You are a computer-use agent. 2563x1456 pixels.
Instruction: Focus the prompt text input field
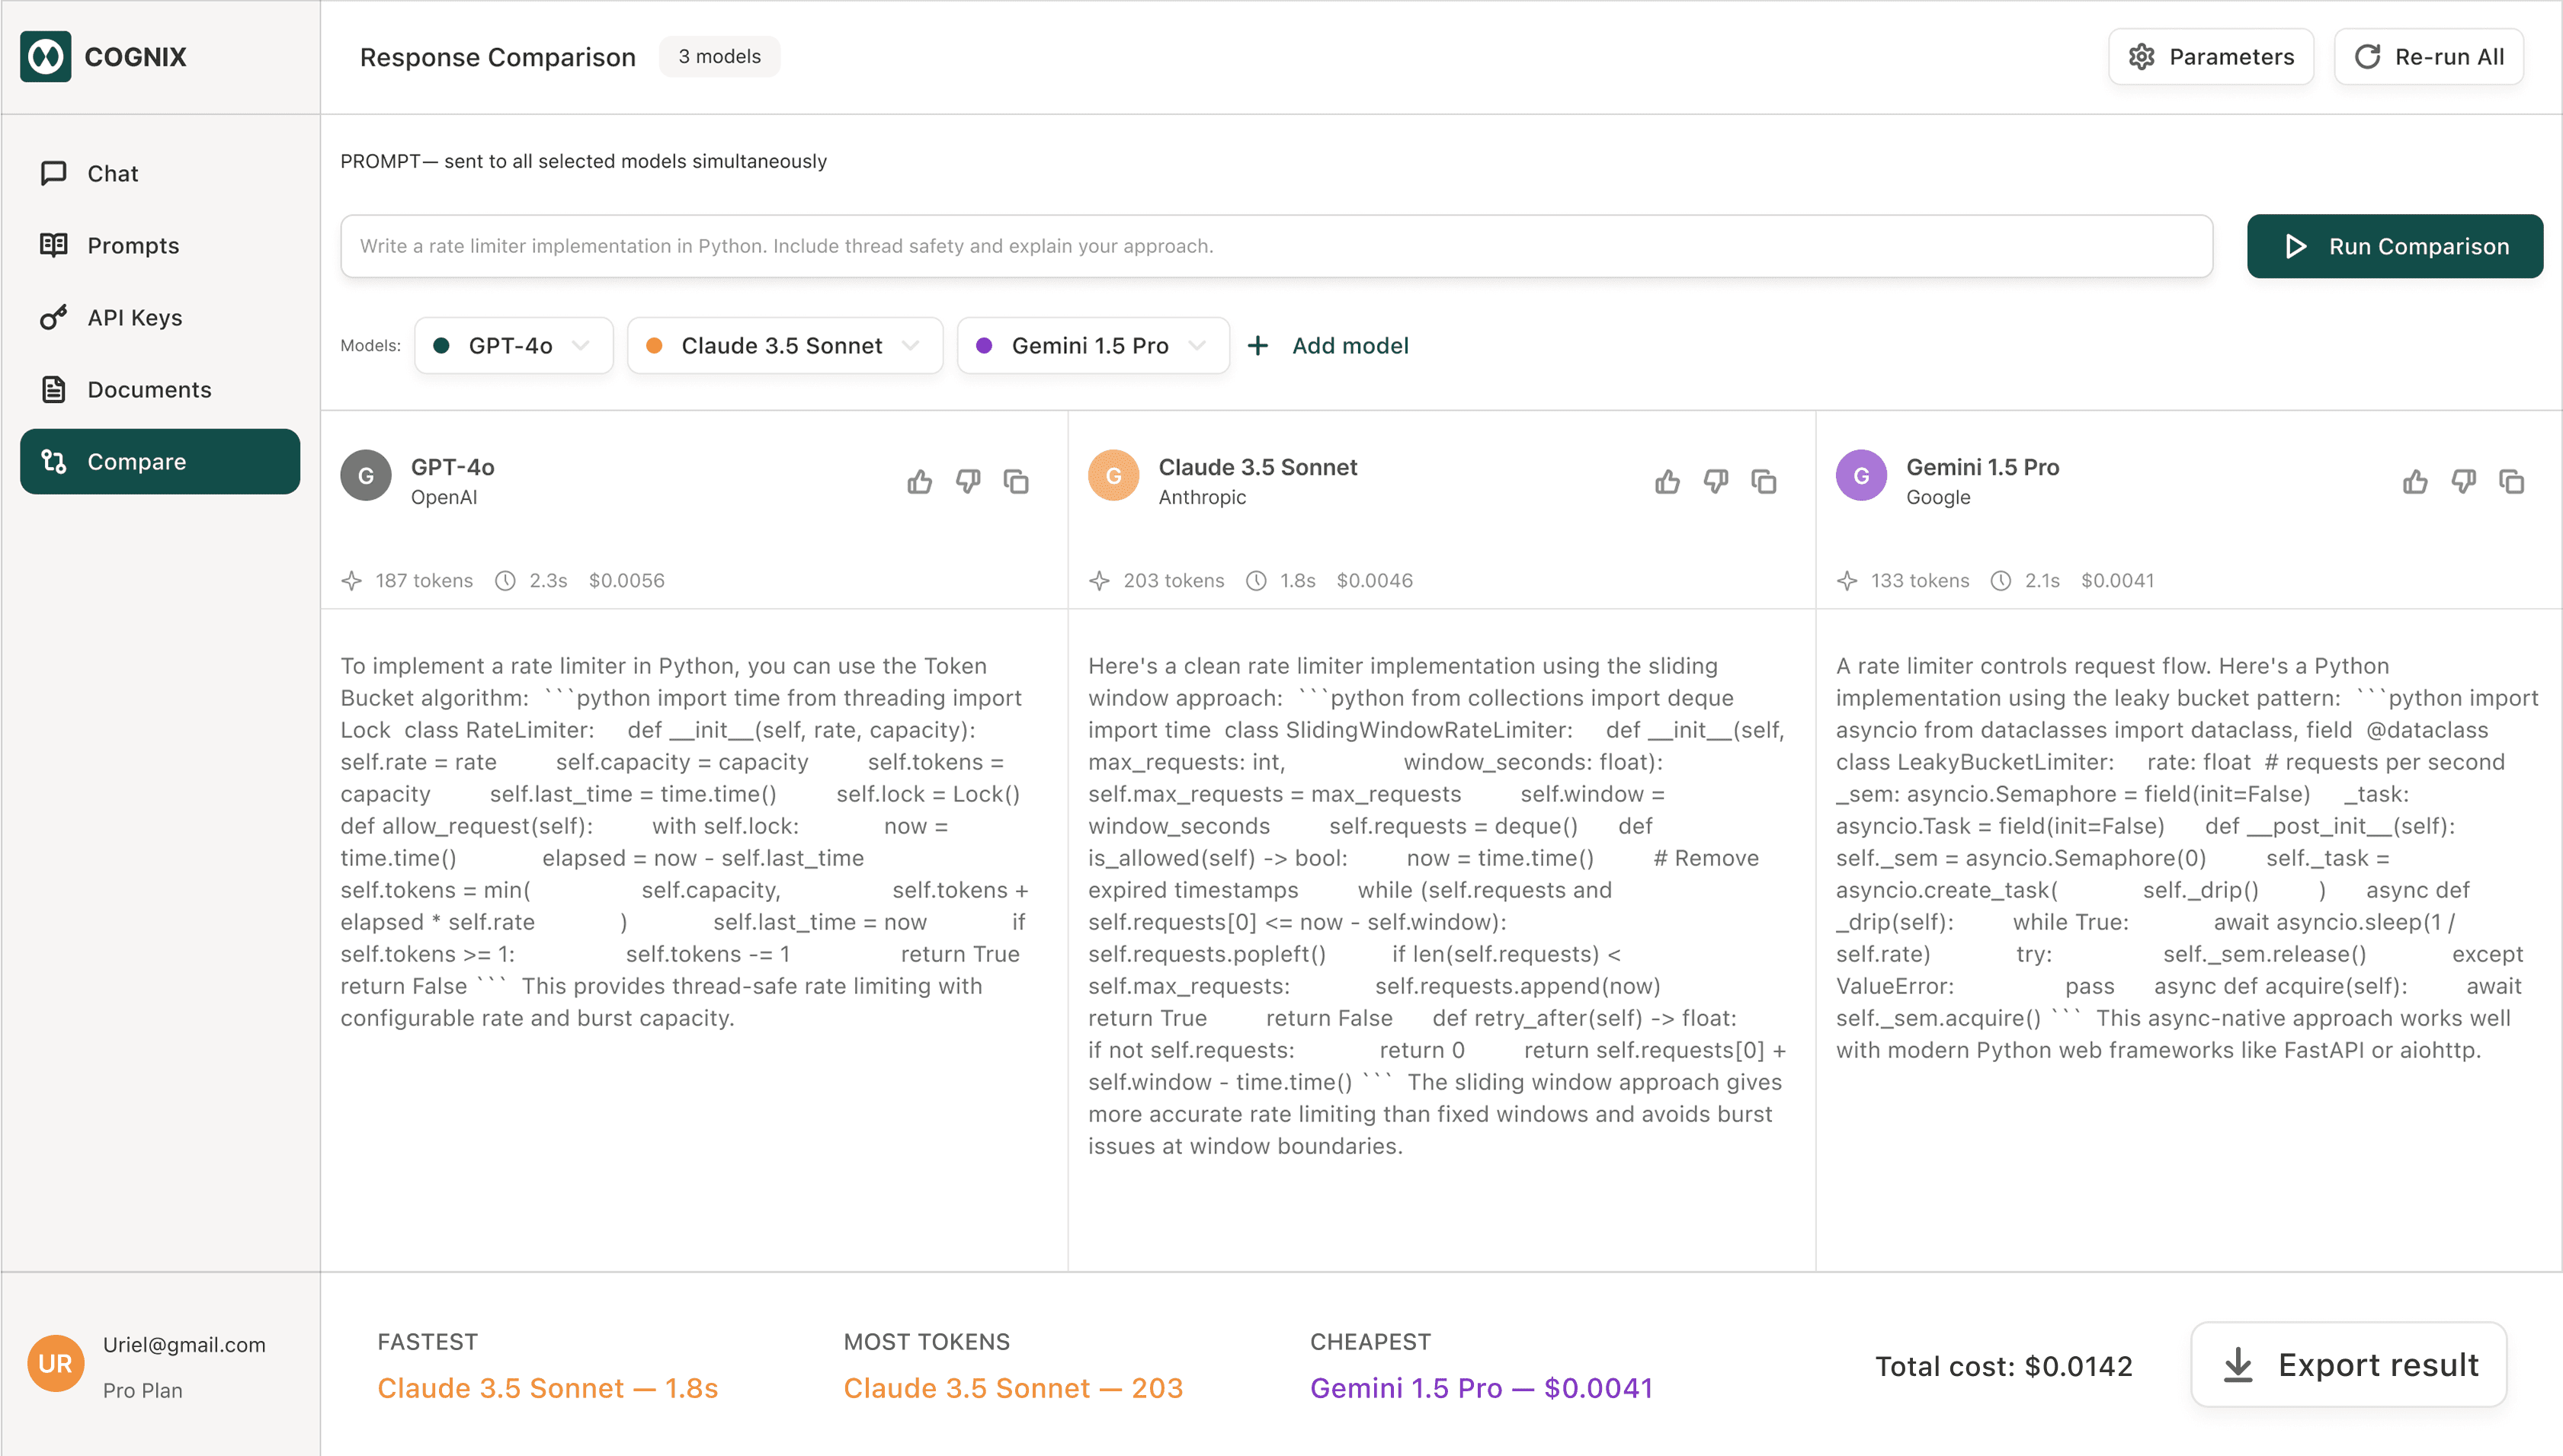coord(1275,246)
